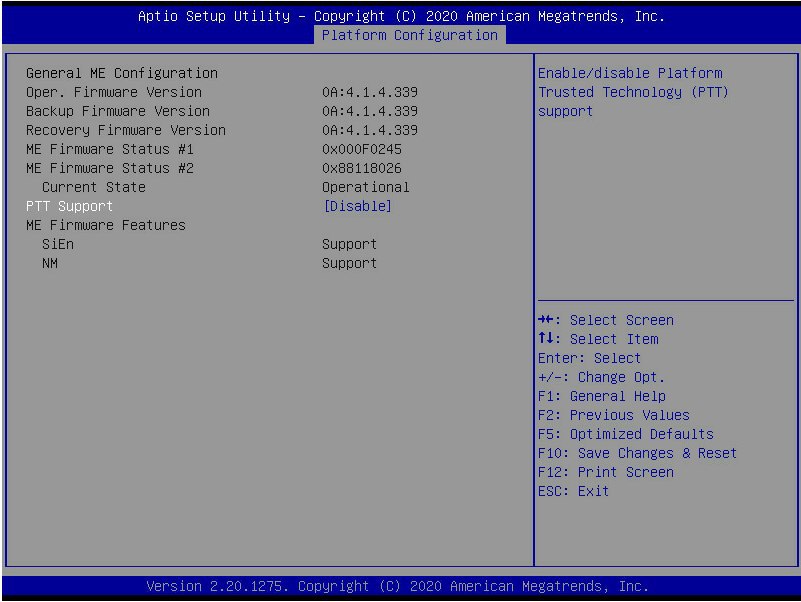Click the +/-: Change Opt. hint
This screenshot has width=801, height=602.
point(602,377)
